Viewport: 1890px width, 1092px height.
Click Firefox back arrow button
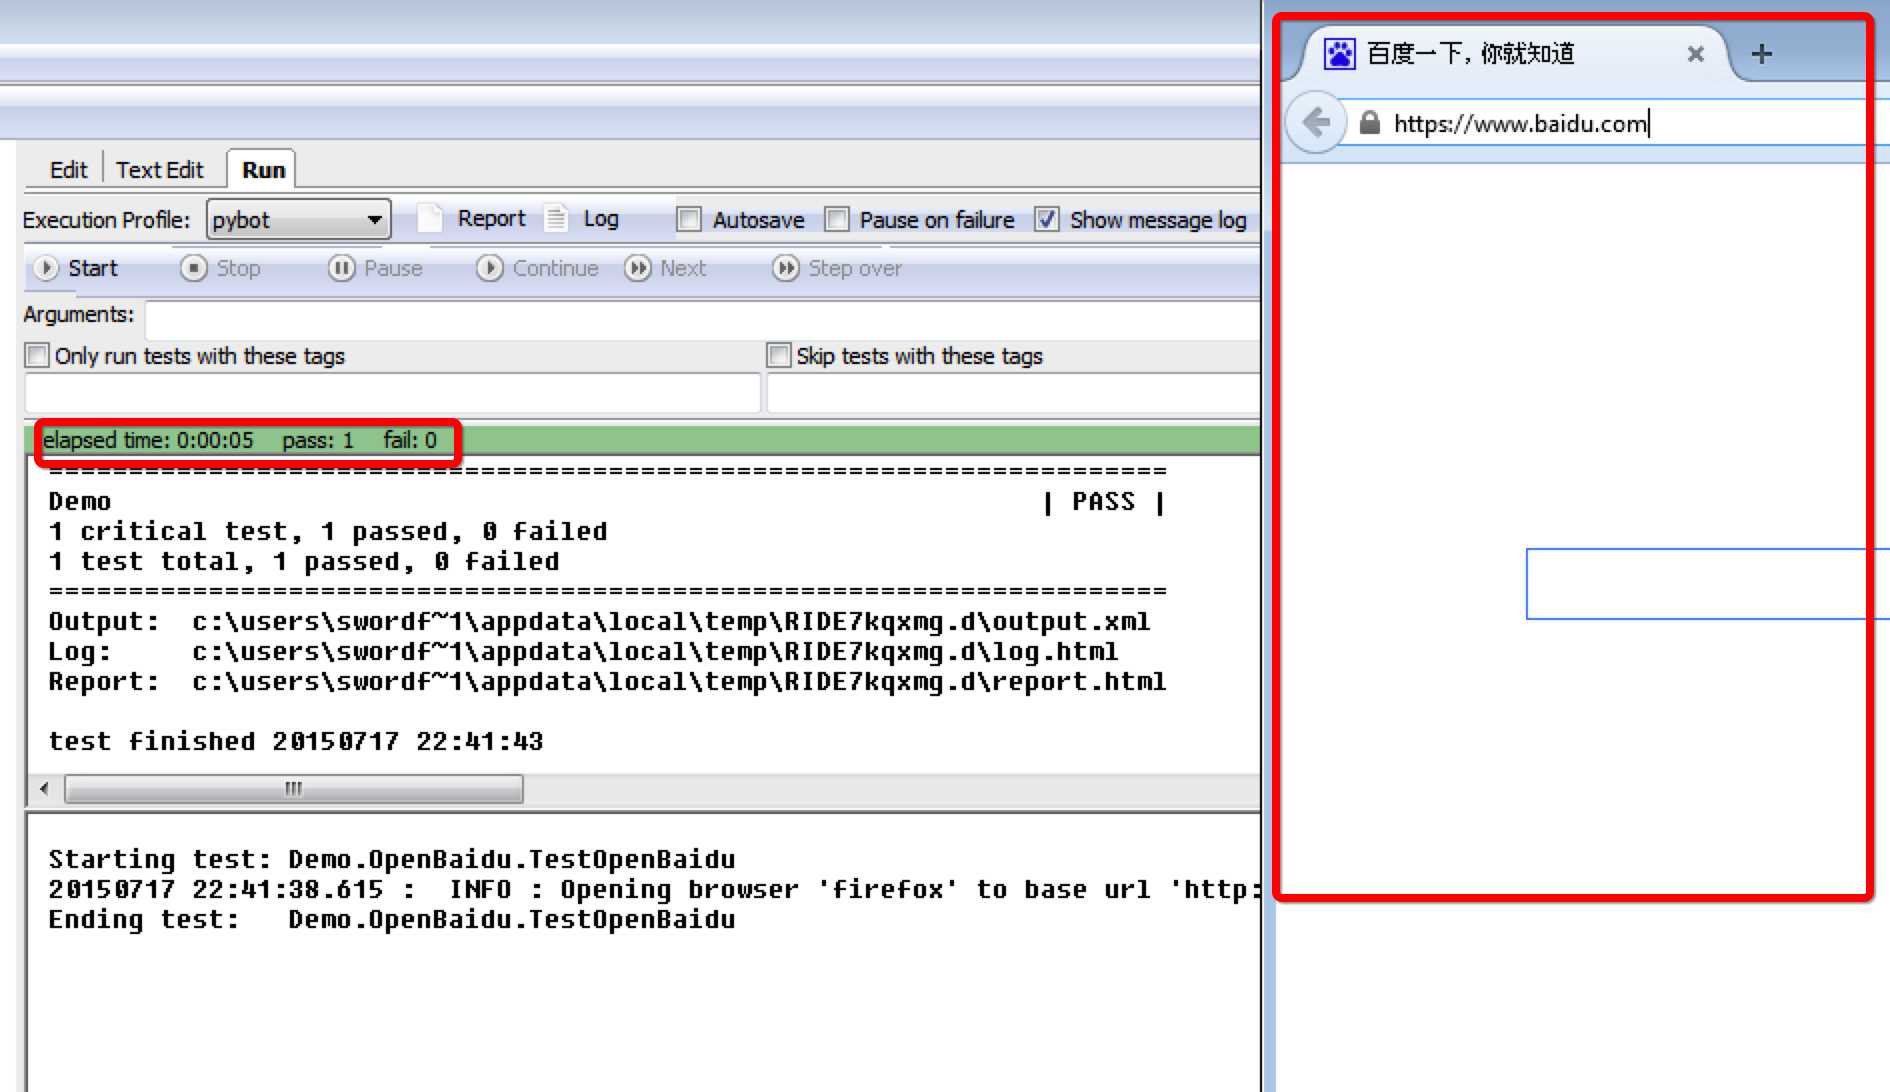[1315, 123]
